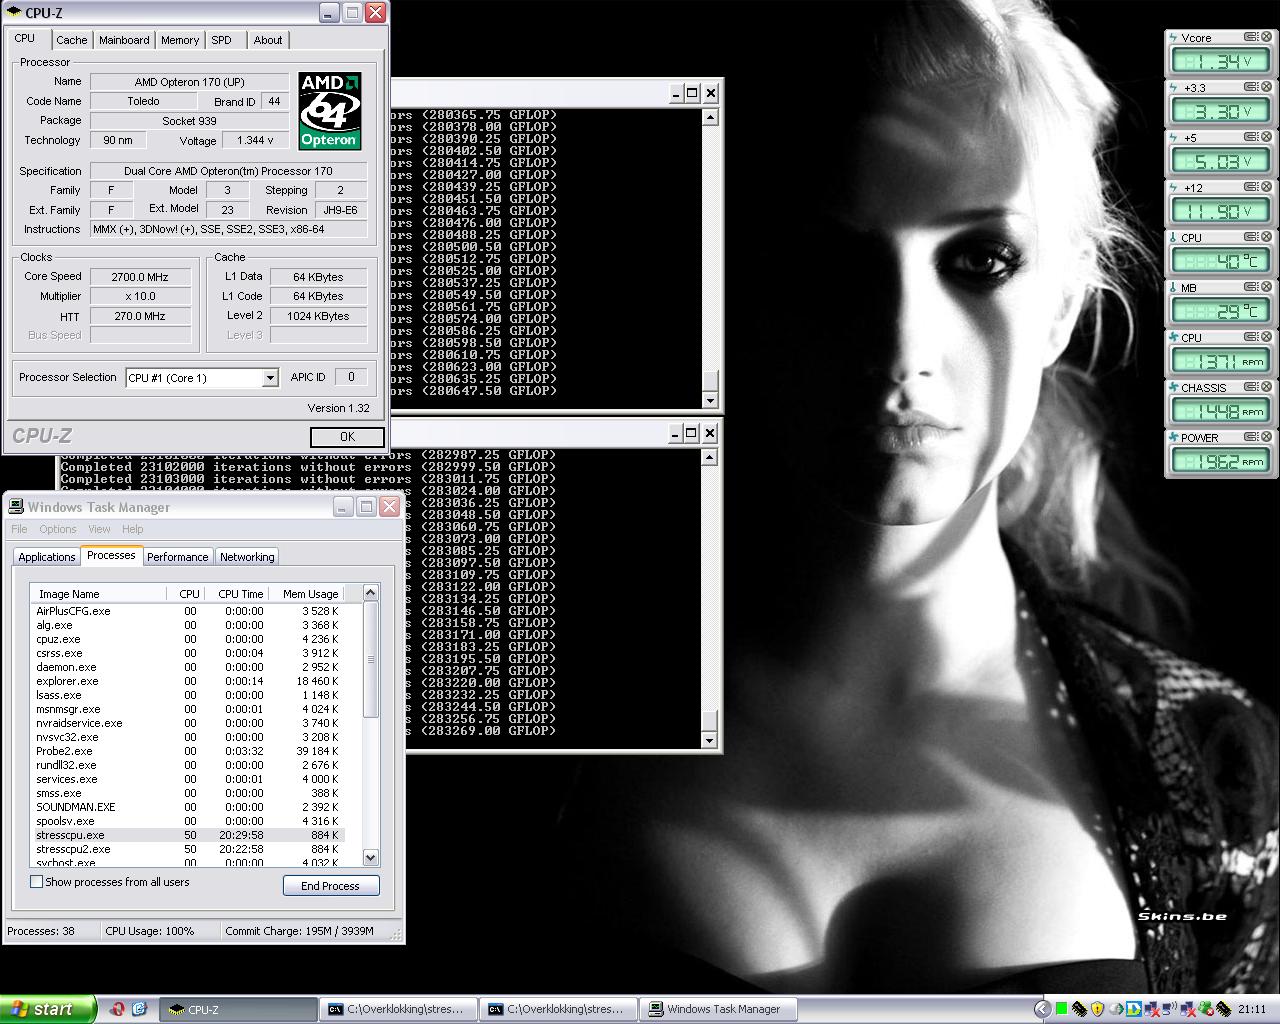Open the Help menu in Task Manager
Viewport: 1280px width, 1024px height.
(133, 529)
